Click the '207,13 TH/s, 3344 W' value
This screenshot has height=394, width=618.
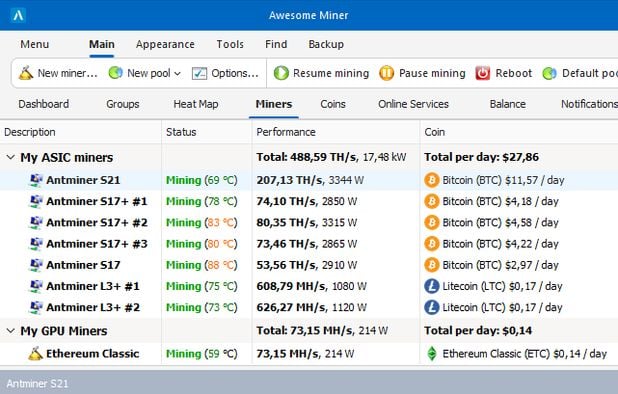point(310,180)
